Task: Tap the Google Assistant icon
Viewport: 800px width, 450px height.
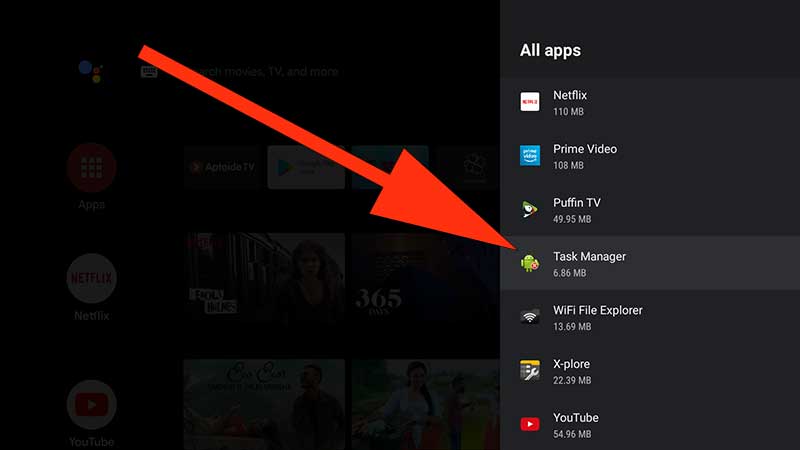Action: [91, 71]
